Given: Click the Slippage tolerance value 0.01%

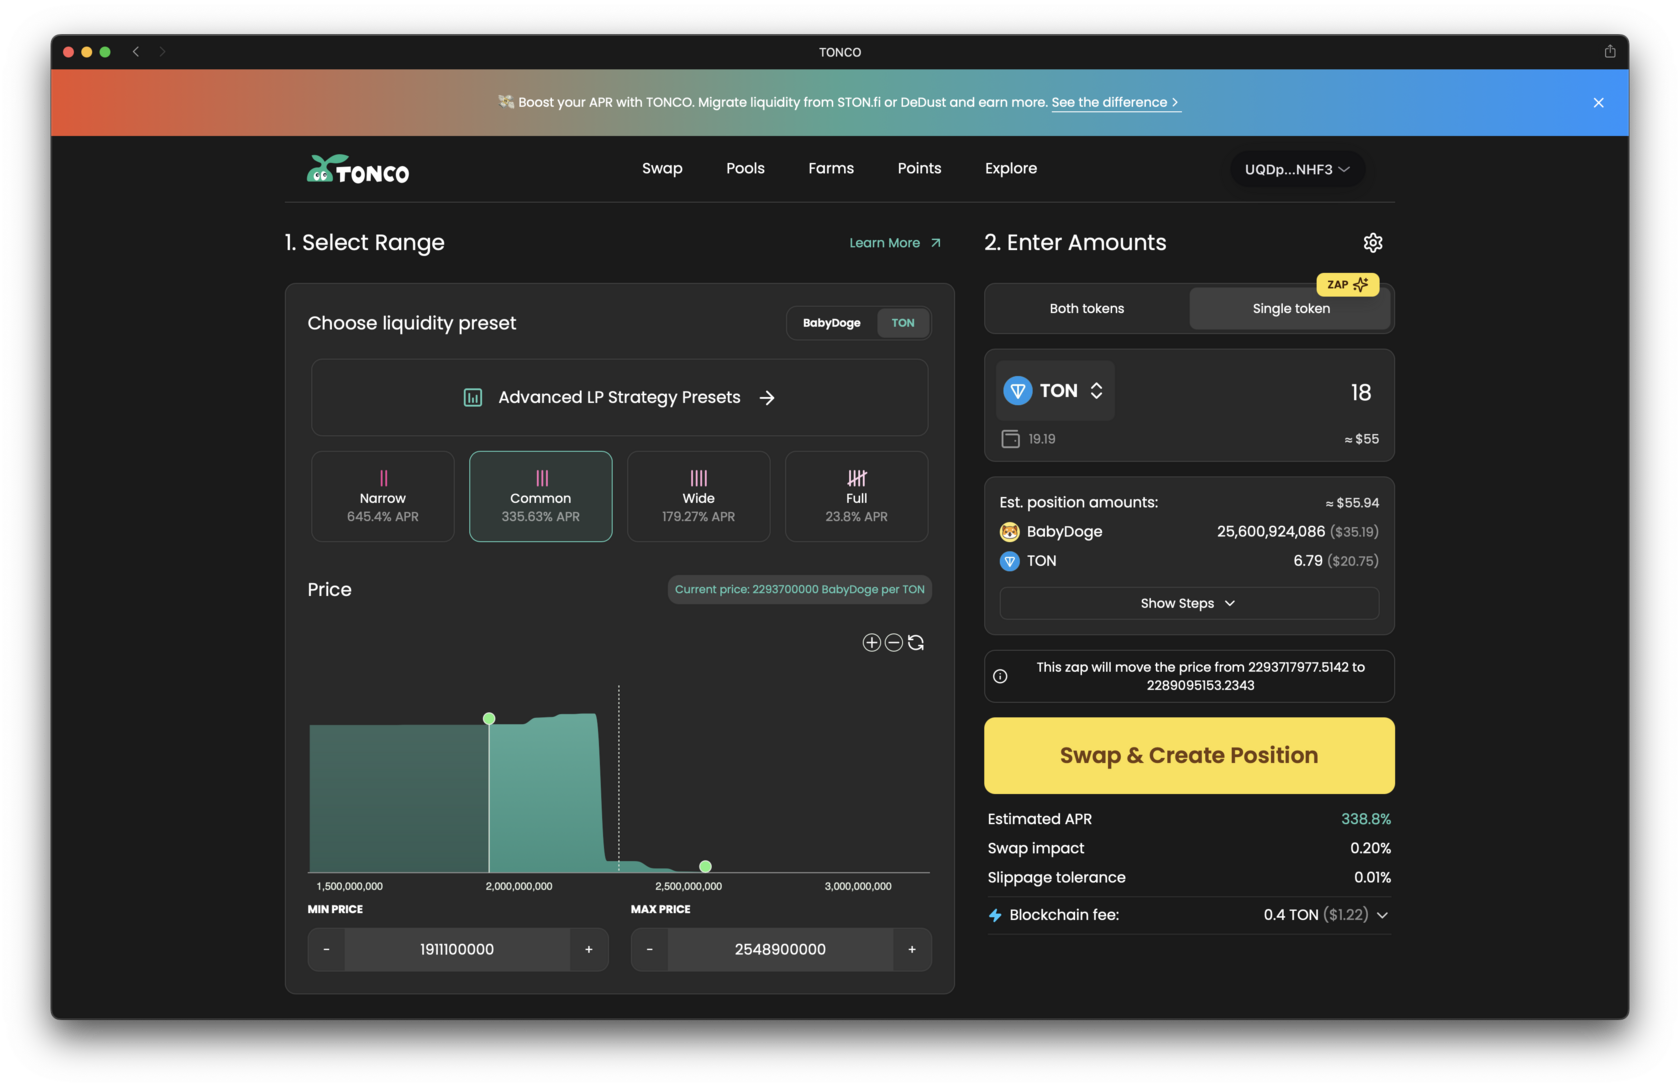Looking at the screenshot, I should click(x=1372, y=878).
